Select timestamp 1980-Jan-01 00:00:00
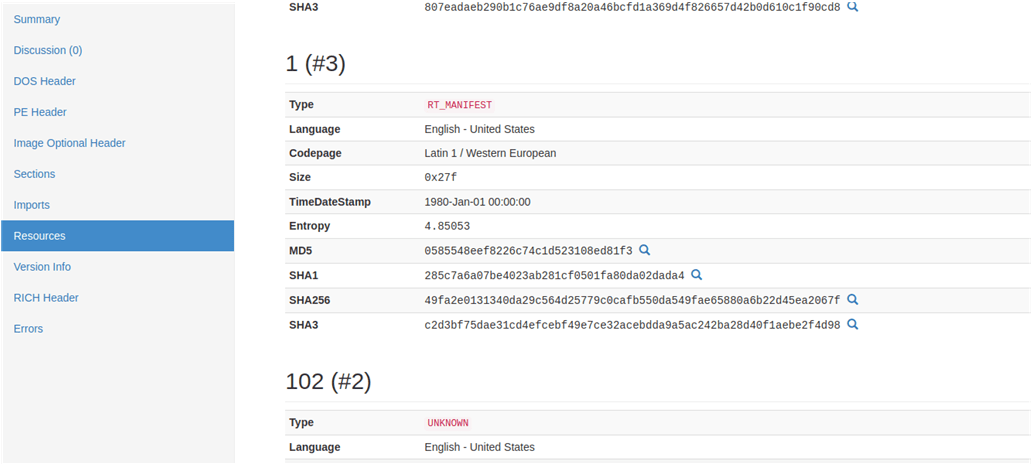The image size is (1035, 464). (x=477, y=202)
